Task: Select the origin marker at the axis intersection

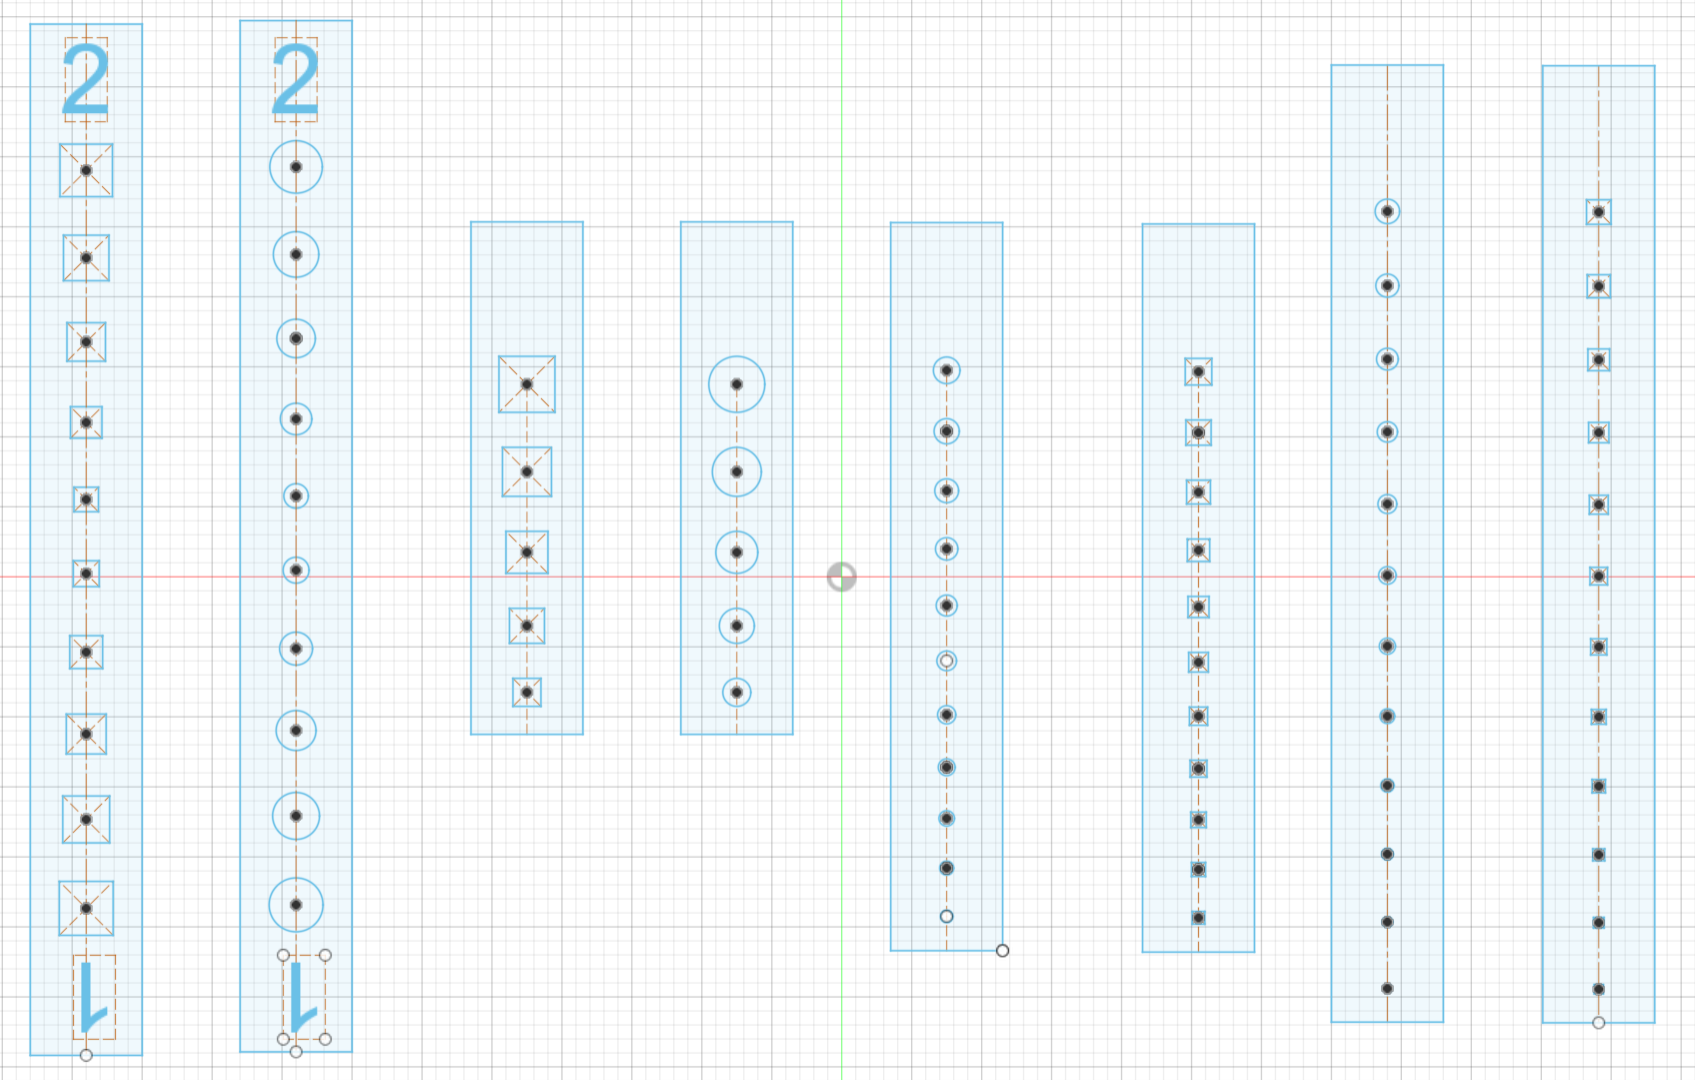Action: tap(841, 577)
